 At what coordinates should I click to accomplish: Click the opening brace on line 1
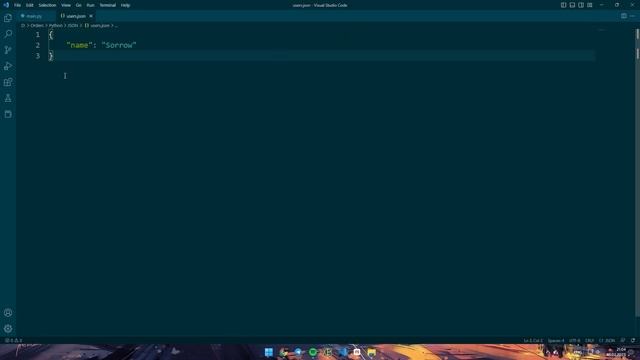[x=51, y=35]
